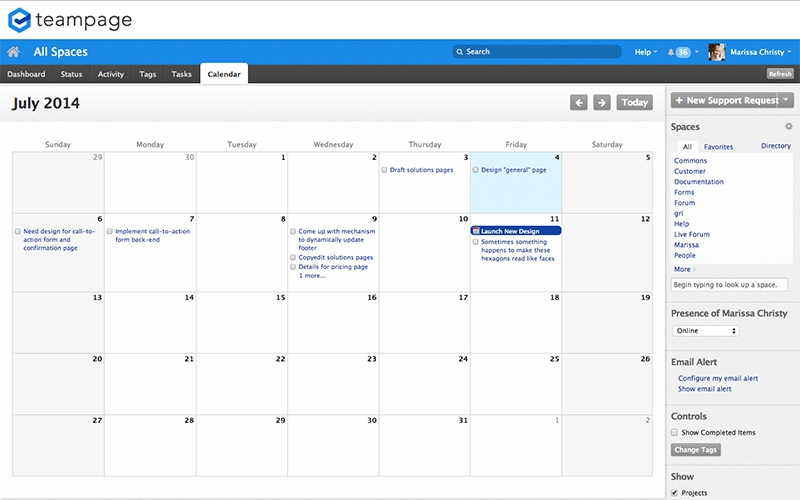800x500 pixels.
Task: Open the Help dropdown menu
Action: 645,52
